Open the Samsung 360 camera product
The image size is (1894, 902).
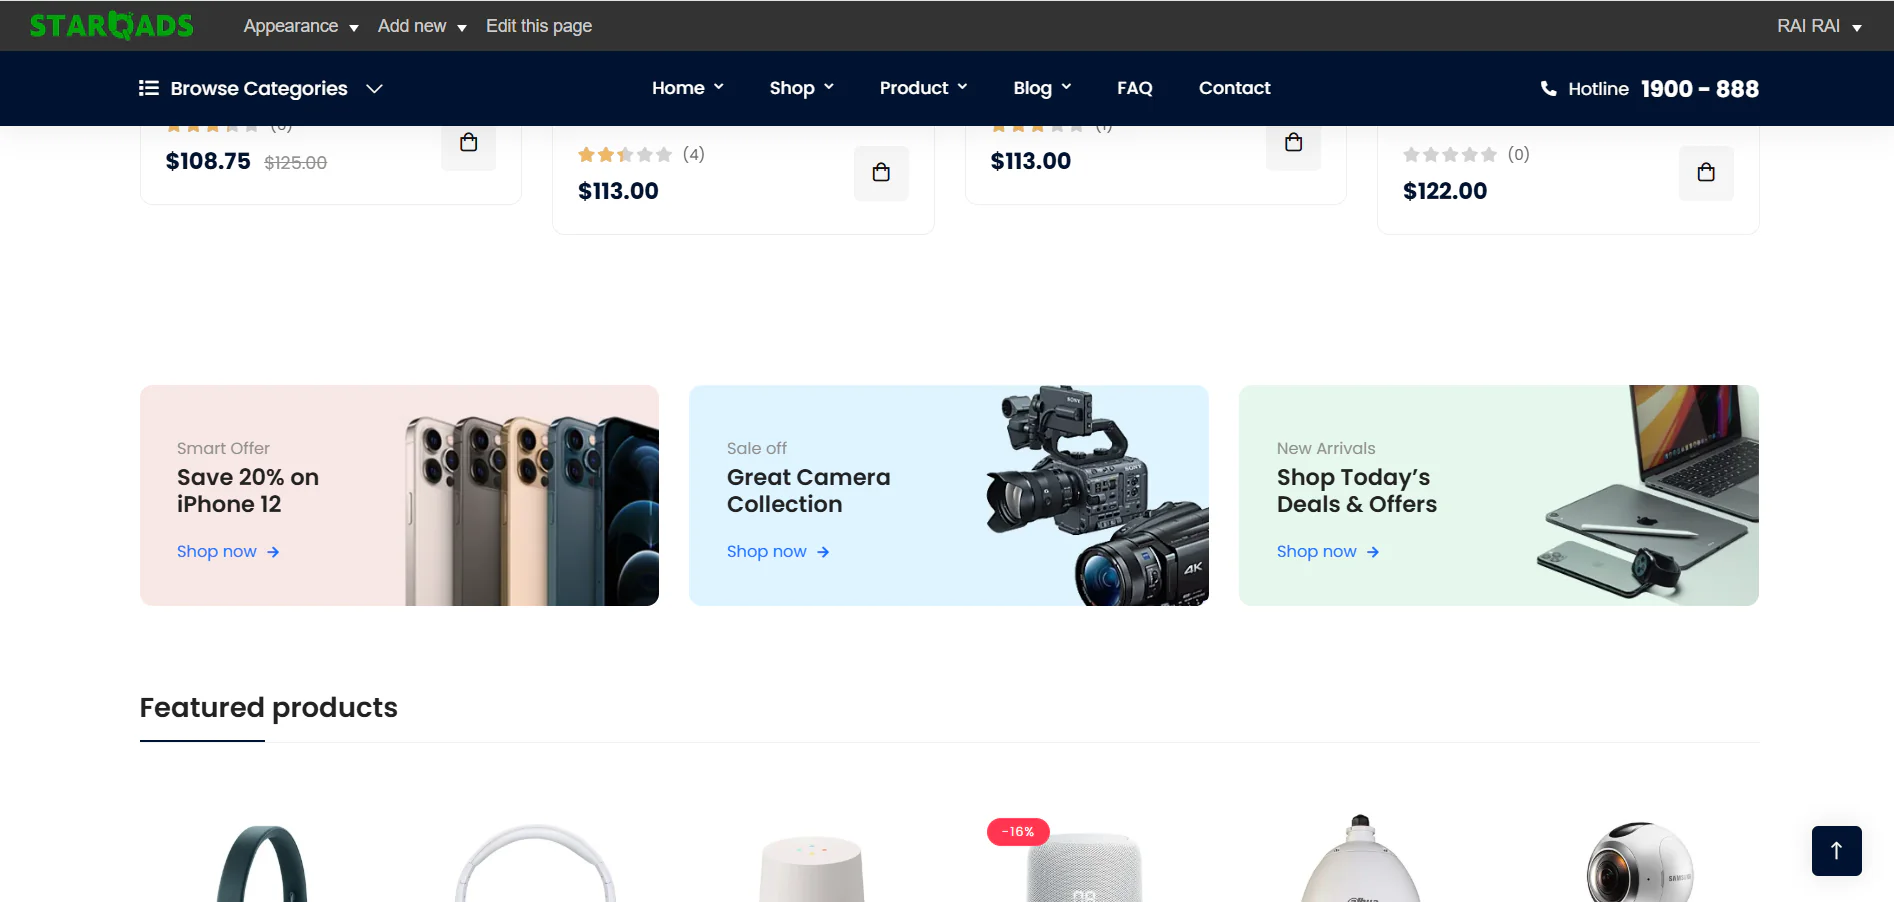click(x=1640, y=862)
